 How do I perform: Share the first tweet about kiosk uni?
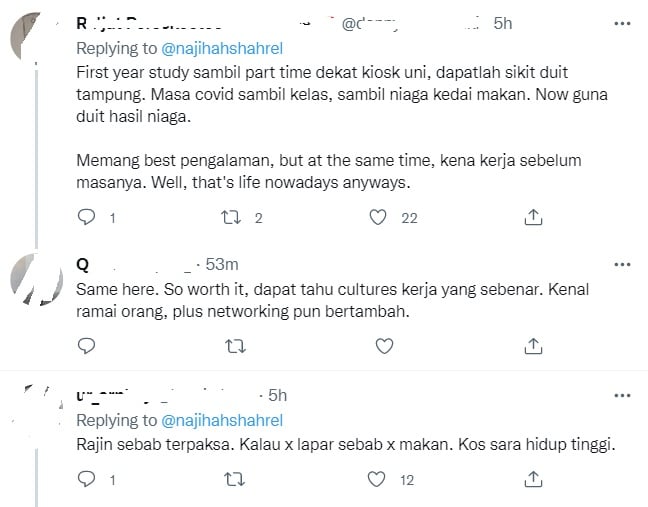pyautogui.click(x=534, y=217)
